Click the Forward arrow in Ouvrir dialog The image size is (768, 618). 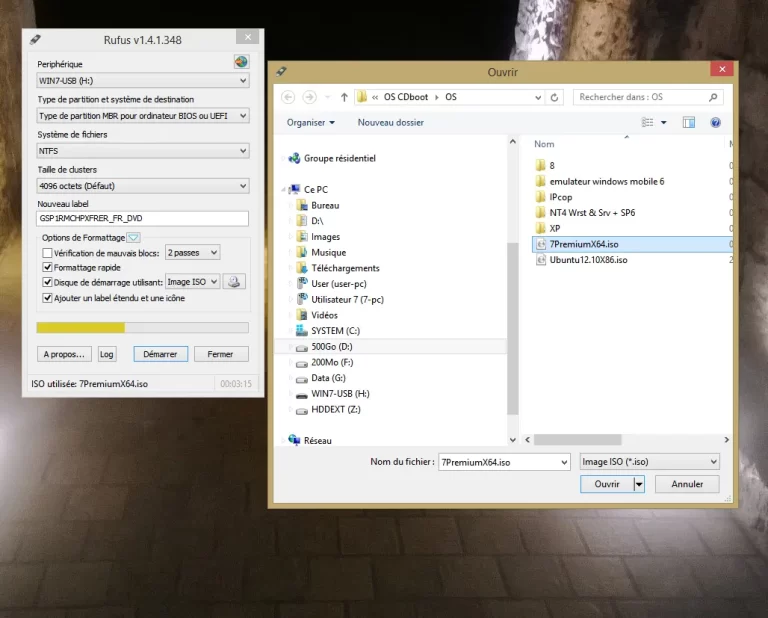point(309,97)
